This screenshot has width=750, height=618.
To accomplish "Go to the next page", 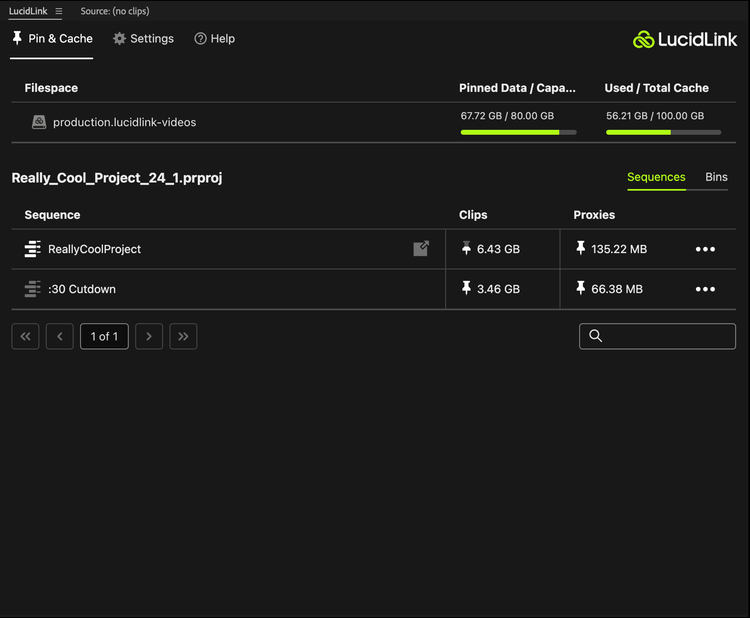I will (x=149, y=336).
